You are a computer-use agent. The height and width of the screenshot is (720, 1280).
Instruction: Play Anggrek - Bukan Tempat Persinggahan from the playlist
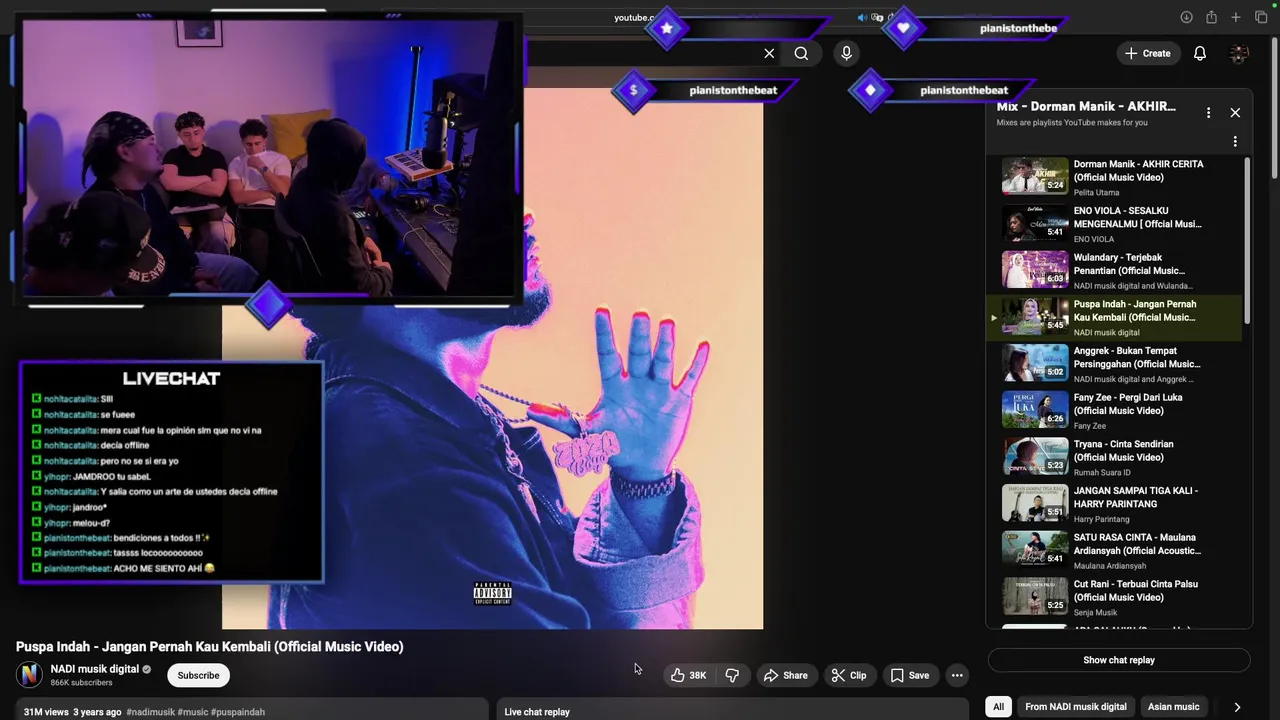[1114, 364]
